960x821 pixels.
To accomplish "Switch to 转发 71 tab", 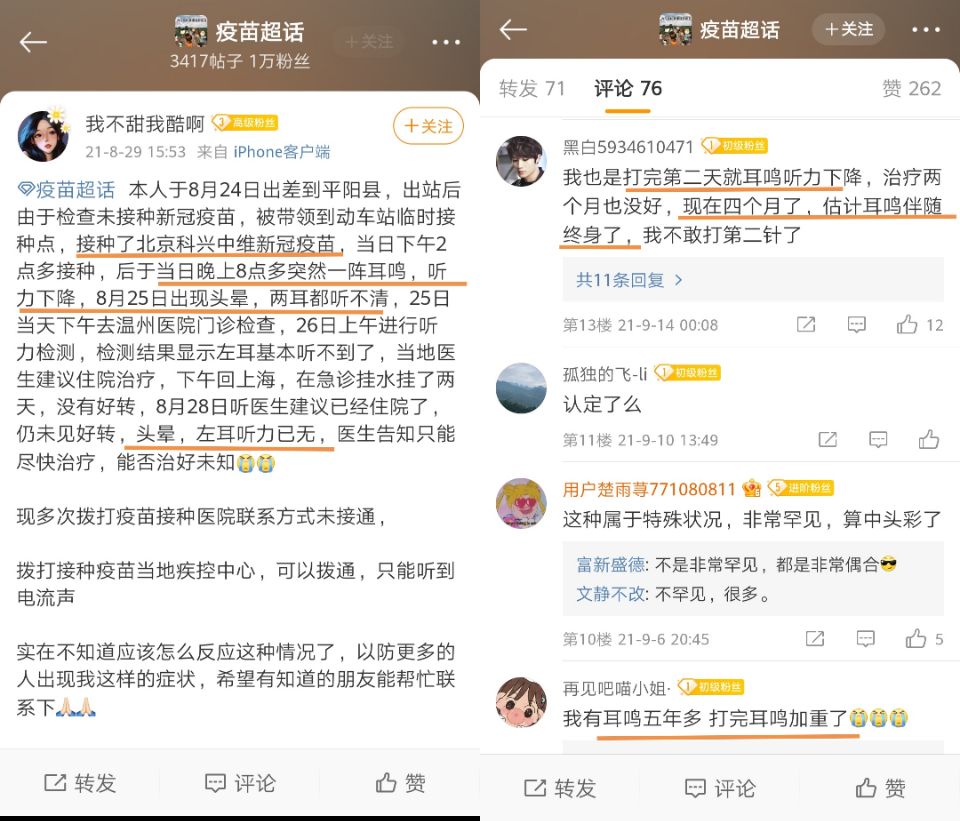I will coord(531,89).
